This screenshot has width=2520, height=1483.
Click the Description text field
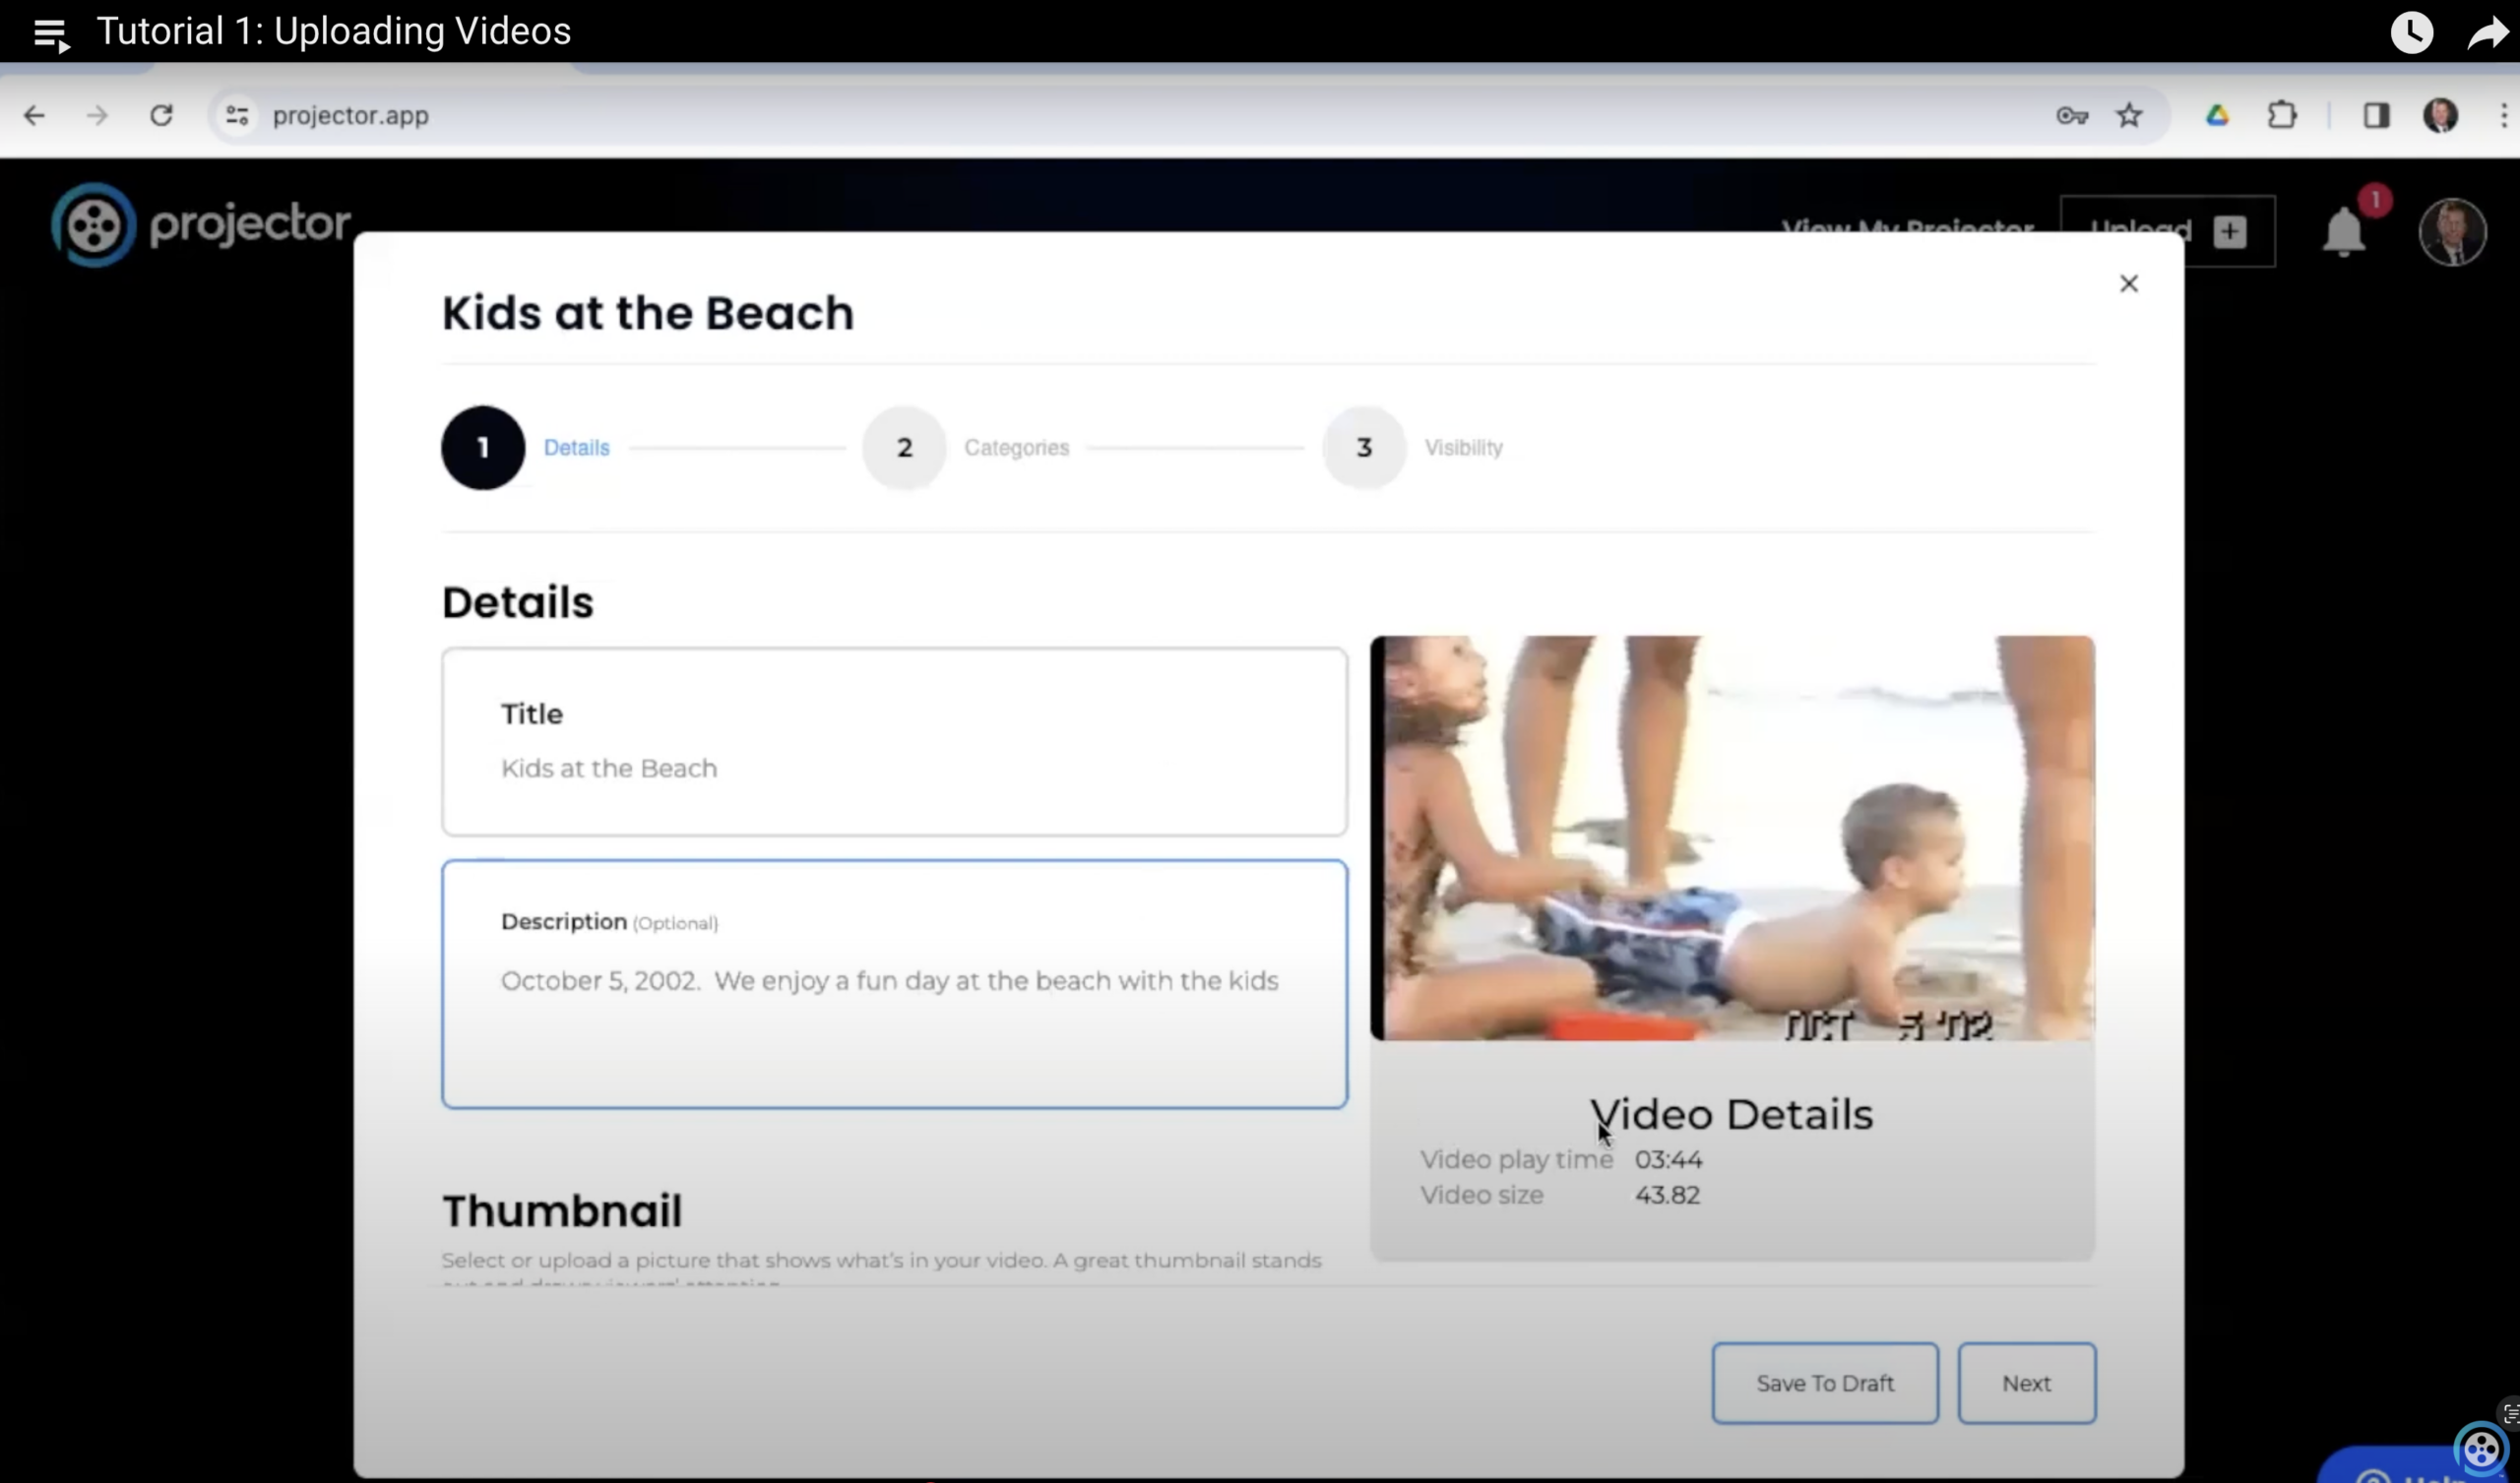[894, 984]
